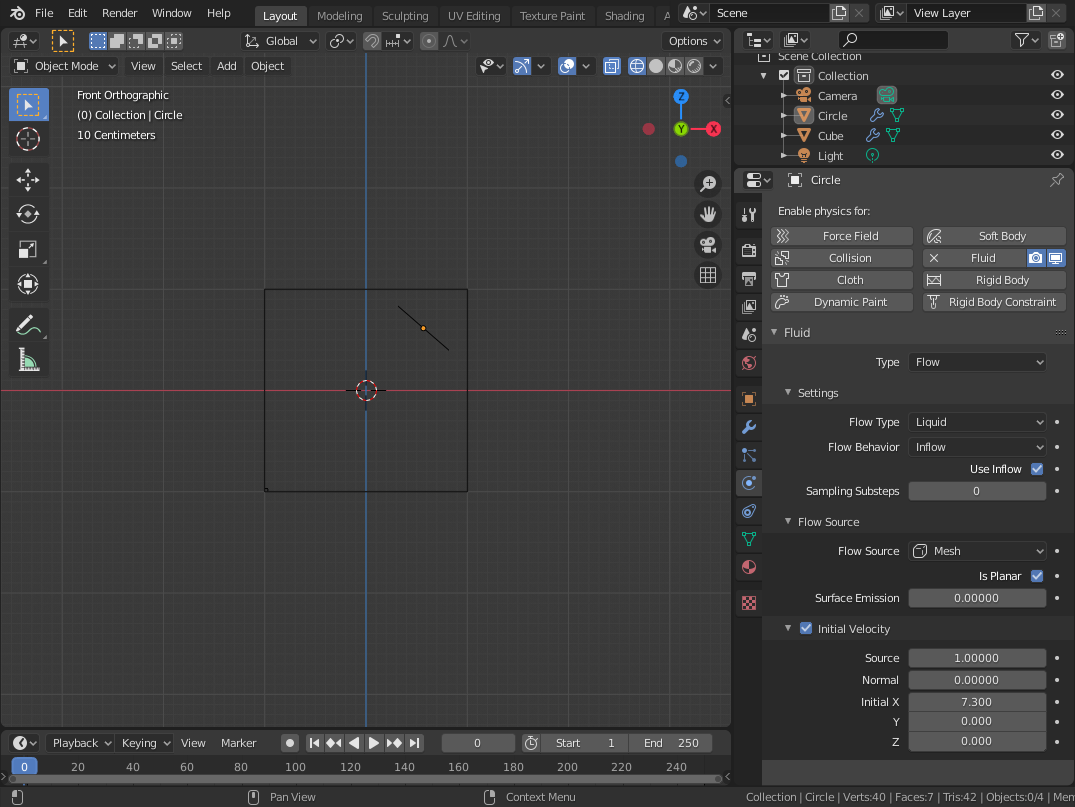Open Output properties tab
The image size is (1075, 807).
coord(749,278)
